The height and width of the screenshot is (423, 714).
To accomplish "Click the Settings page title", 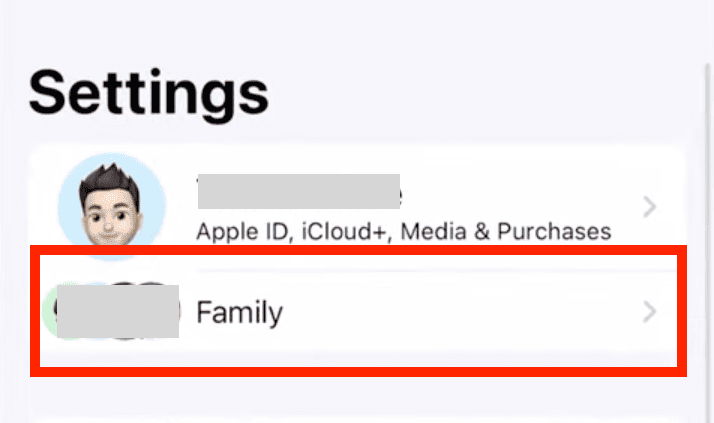I will [x=149, y=94].
